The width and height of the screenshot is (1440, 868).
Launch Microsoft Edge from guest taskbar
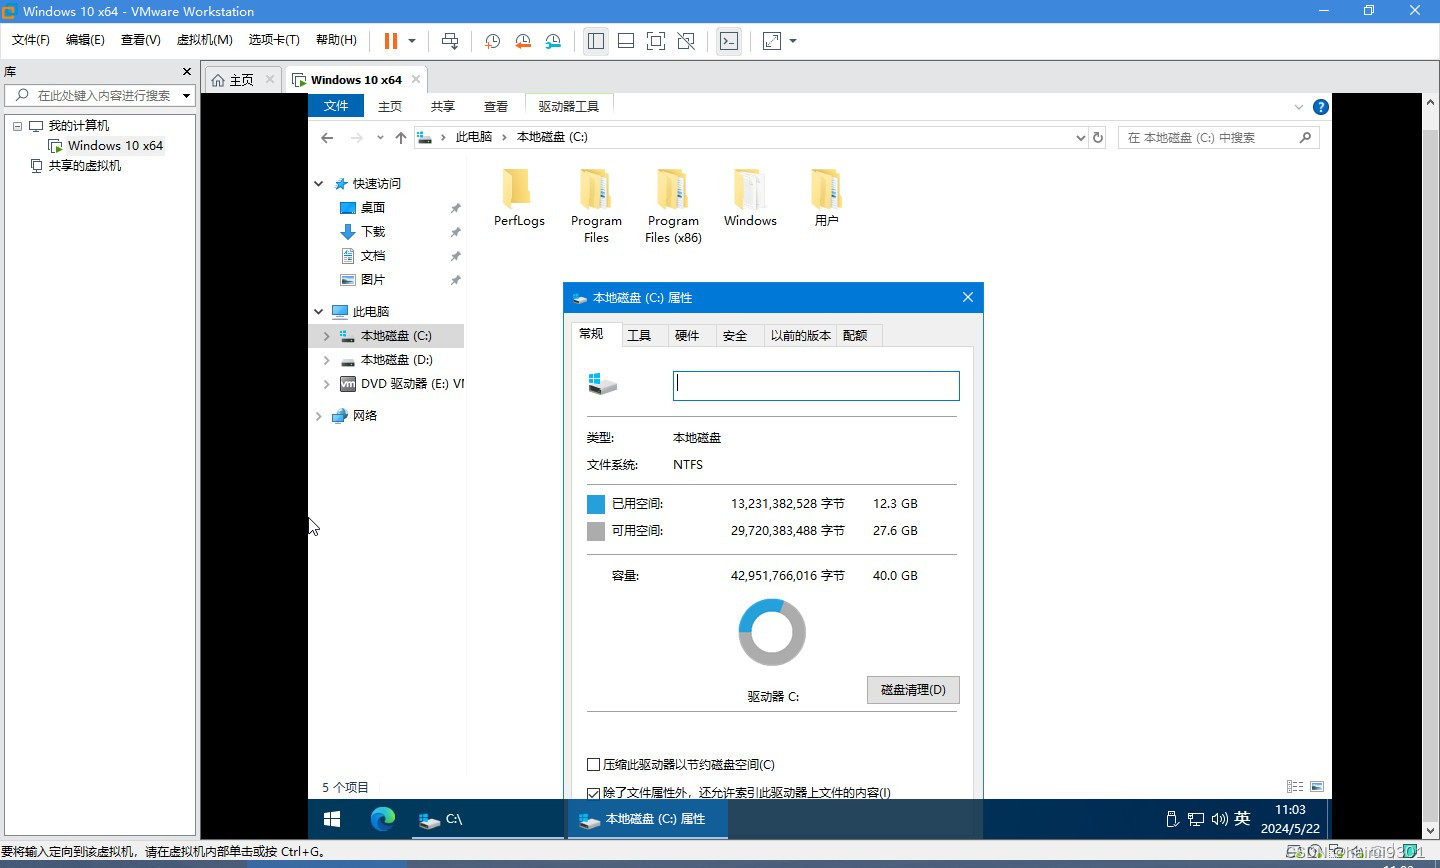383,819
